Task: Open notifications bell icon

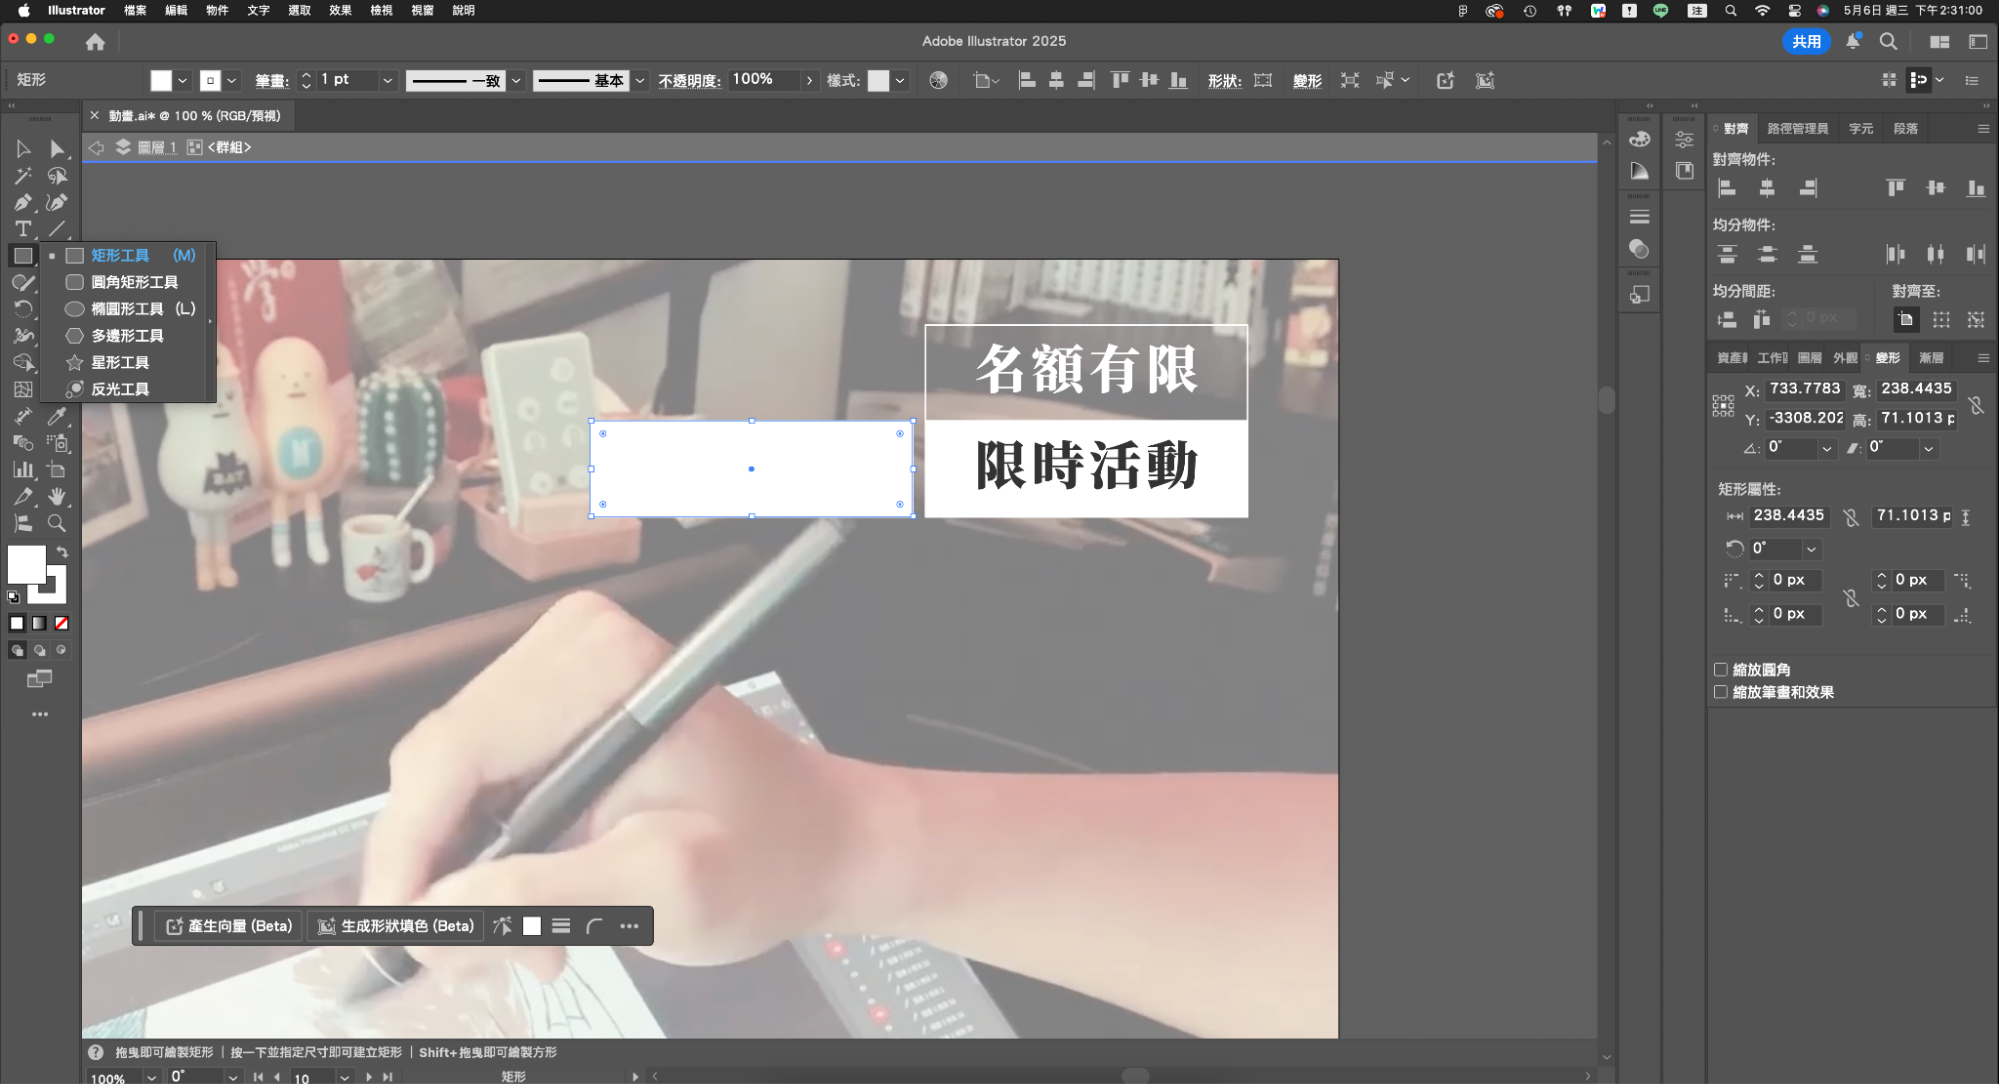Action: click(1853, 41)
